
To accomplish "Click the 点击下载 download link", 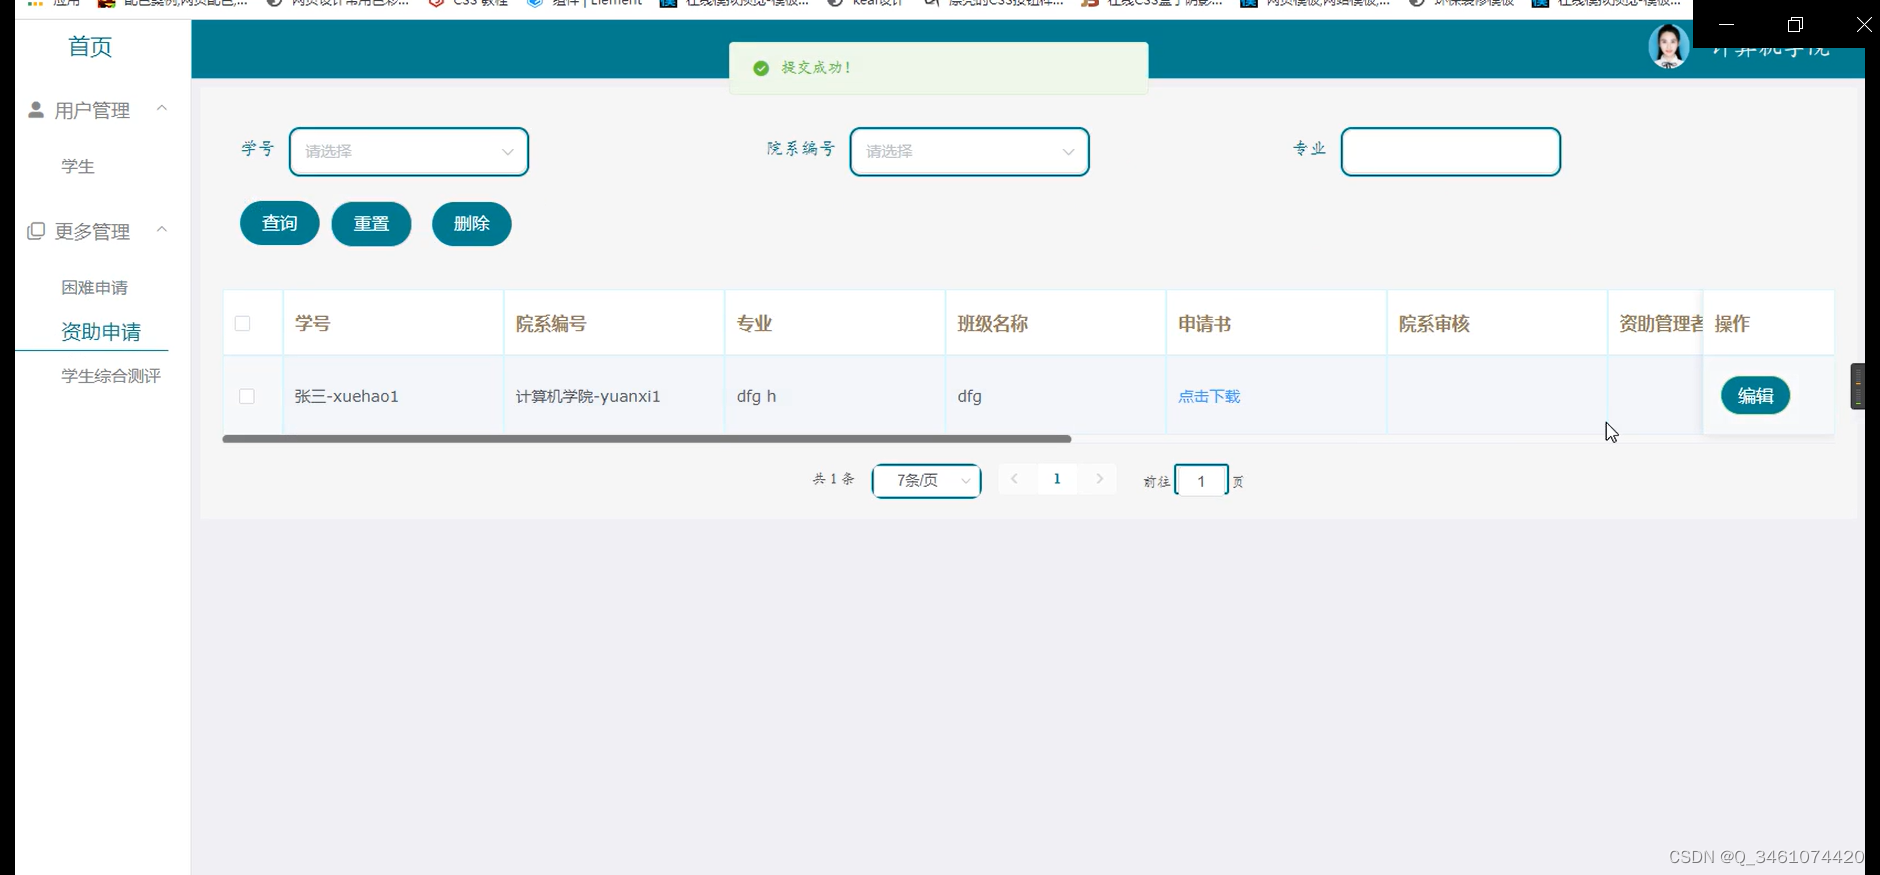I will pos(1209,396).
